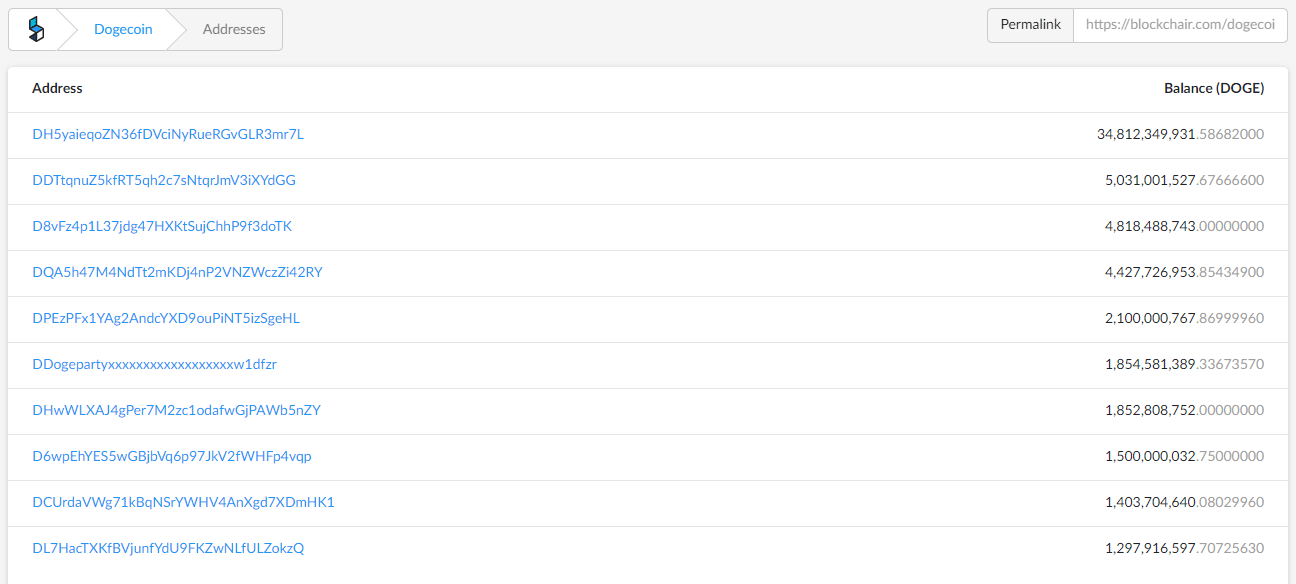Click the 34,812,349,931 DOGE balance value
The image size is (1296, 584).
[1180, 134]
